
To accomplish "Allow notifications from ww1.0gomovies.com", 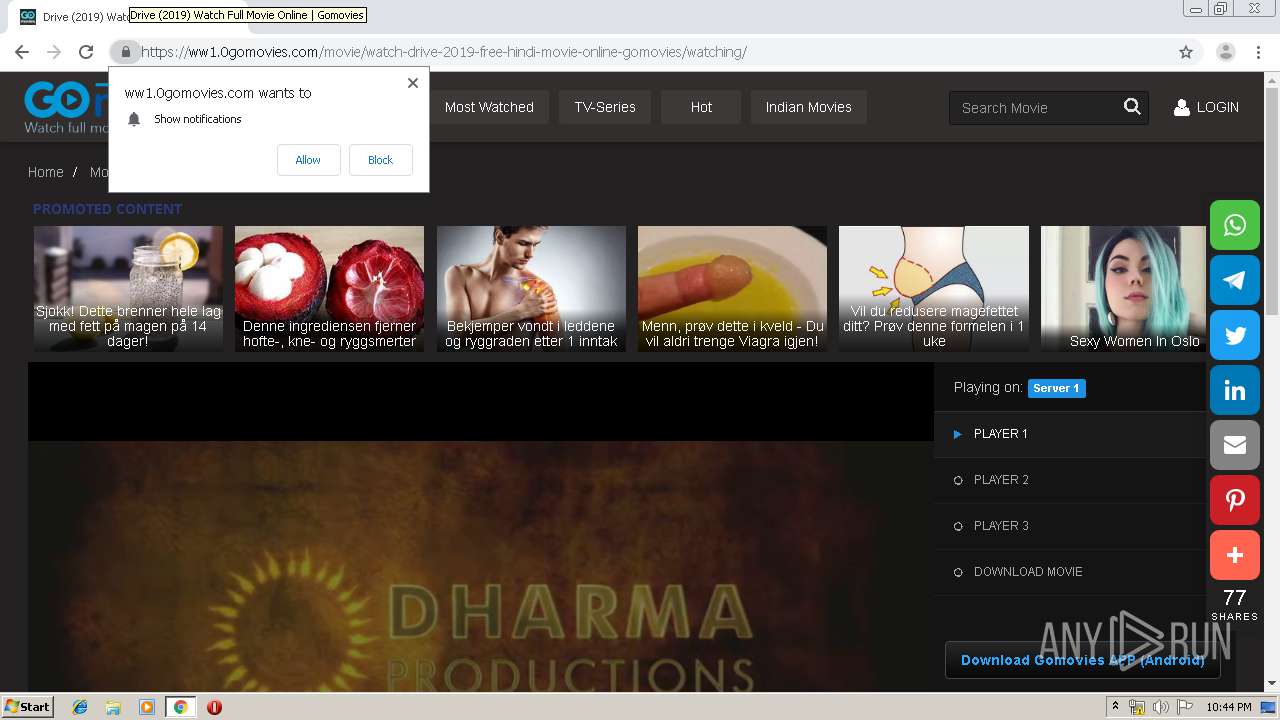I will (x=308, y=160).
